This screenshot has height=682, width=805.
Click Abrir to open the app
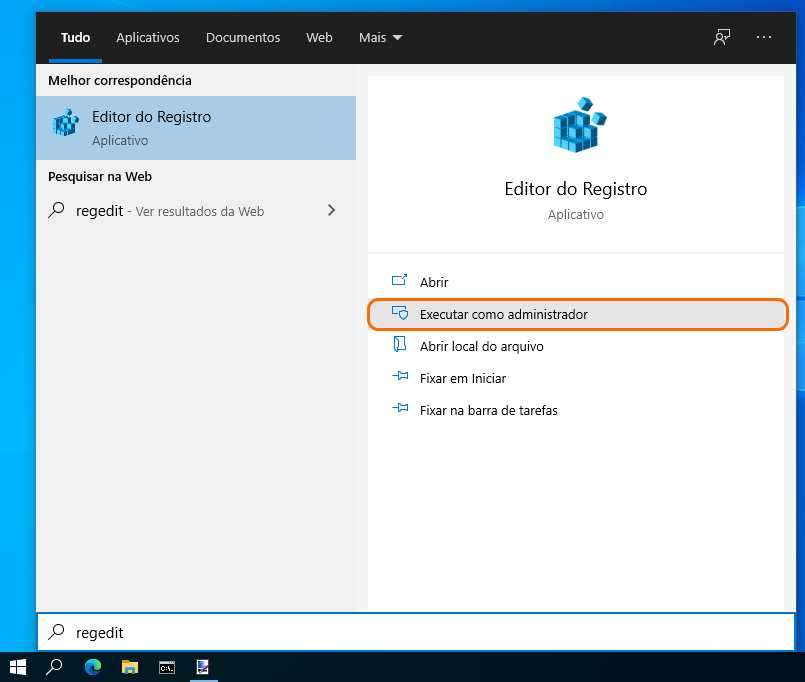(576, 282)
